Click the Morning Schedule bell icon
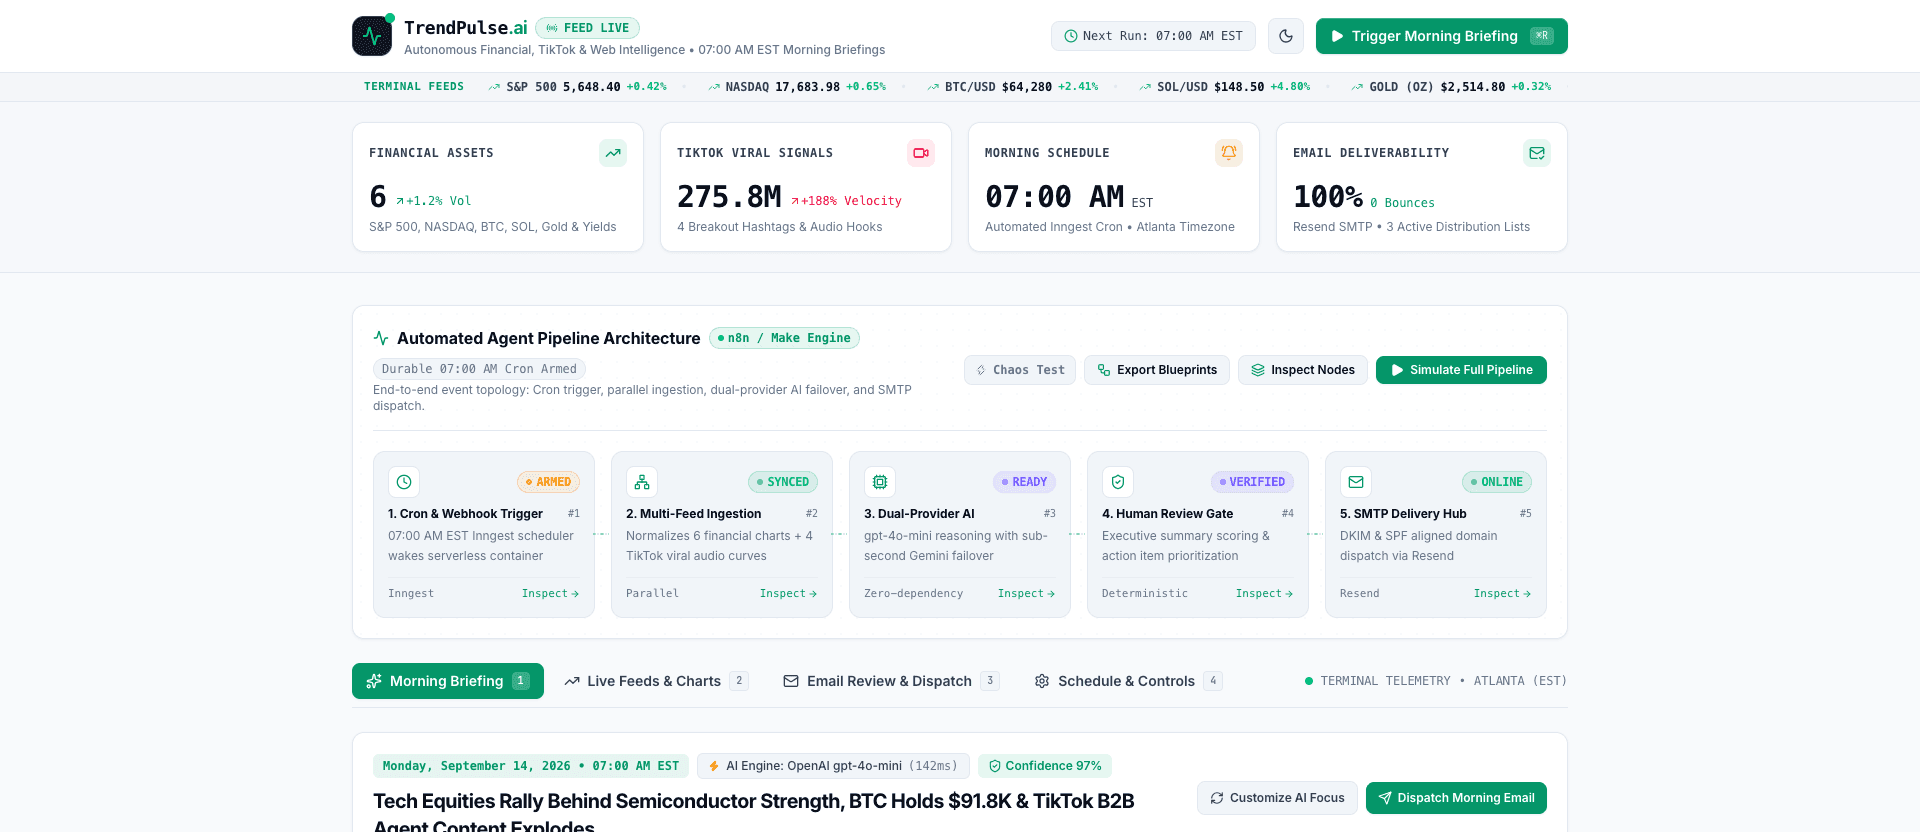Screen dimensions: 1920x832 [1229, 153]
